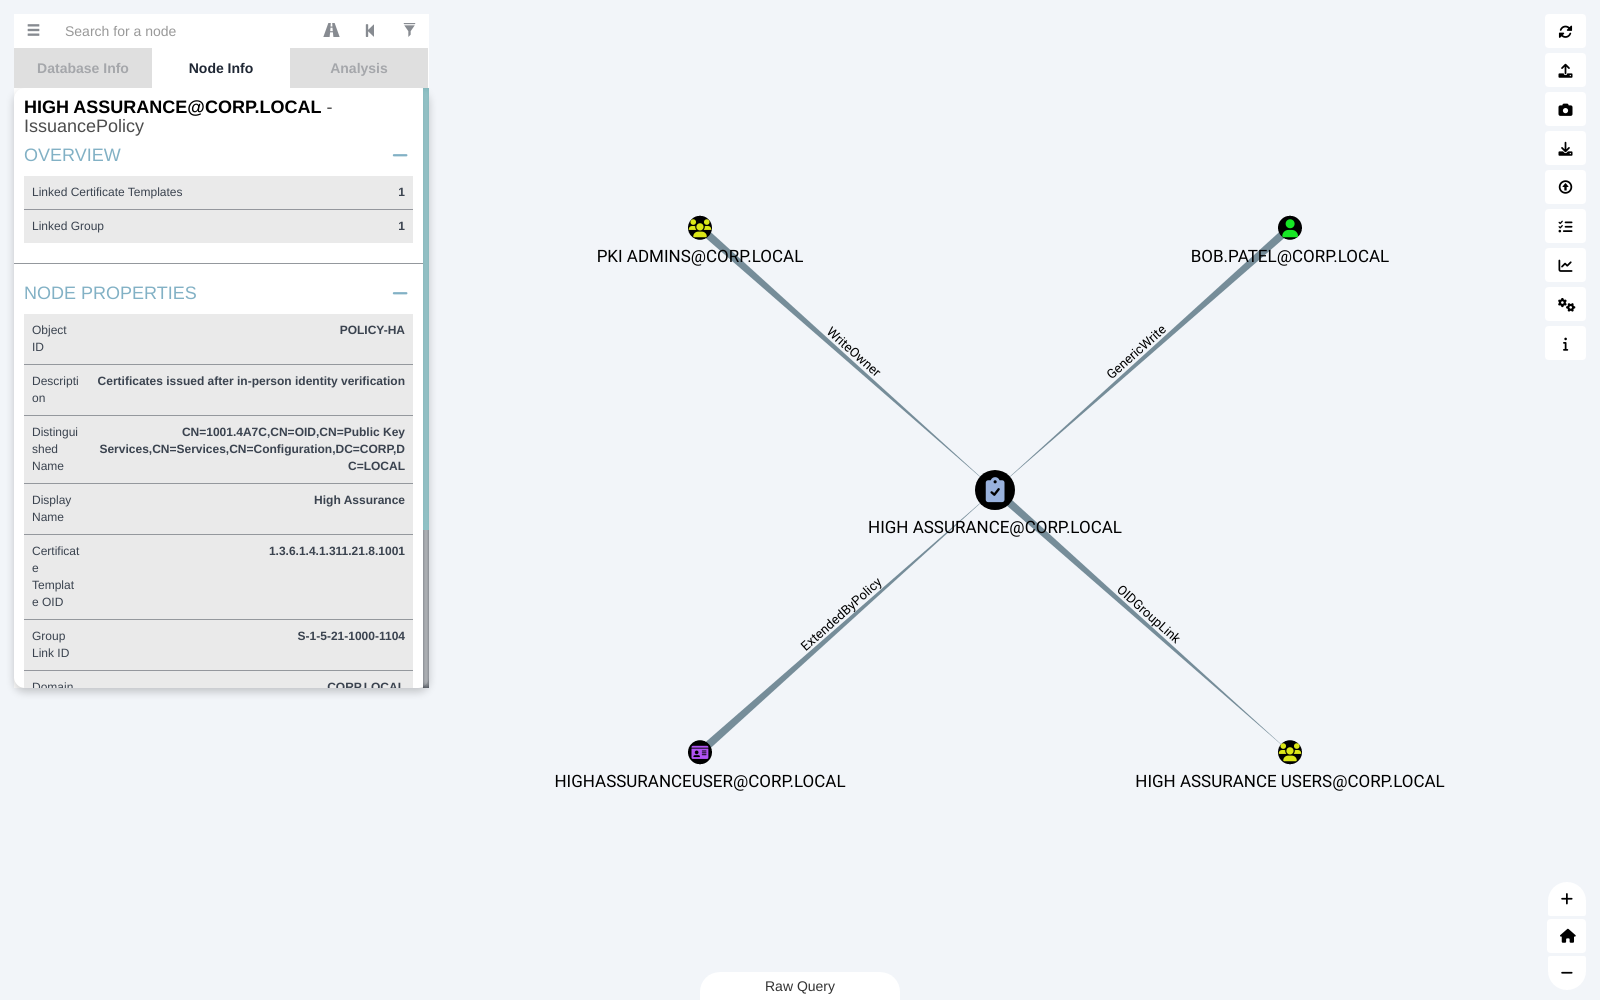Open the checklist layout icon

[x=1565, y=227]
